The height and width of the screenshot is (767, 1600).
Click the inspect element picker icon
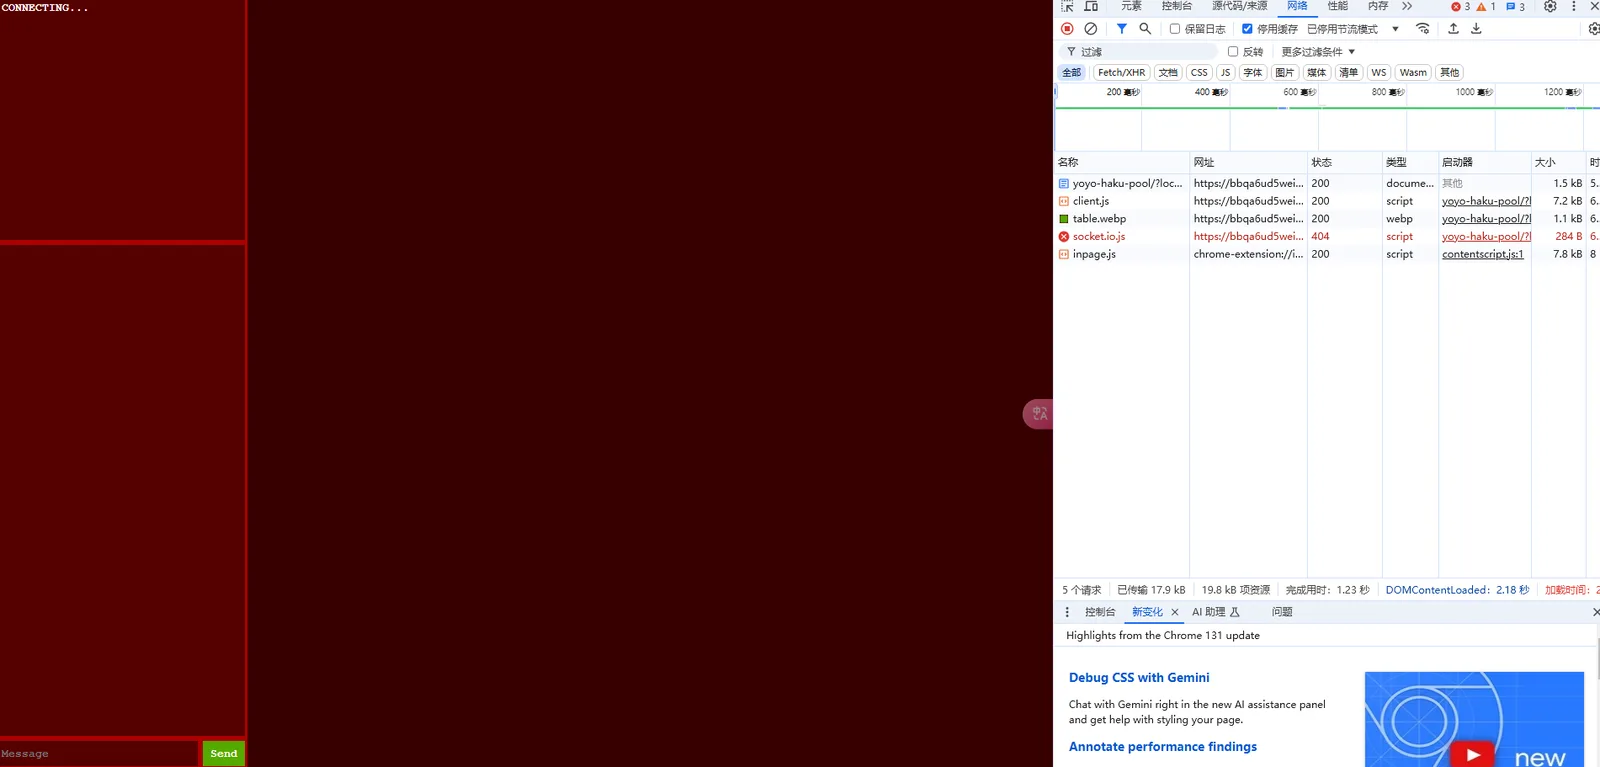tap(1067, 6)
